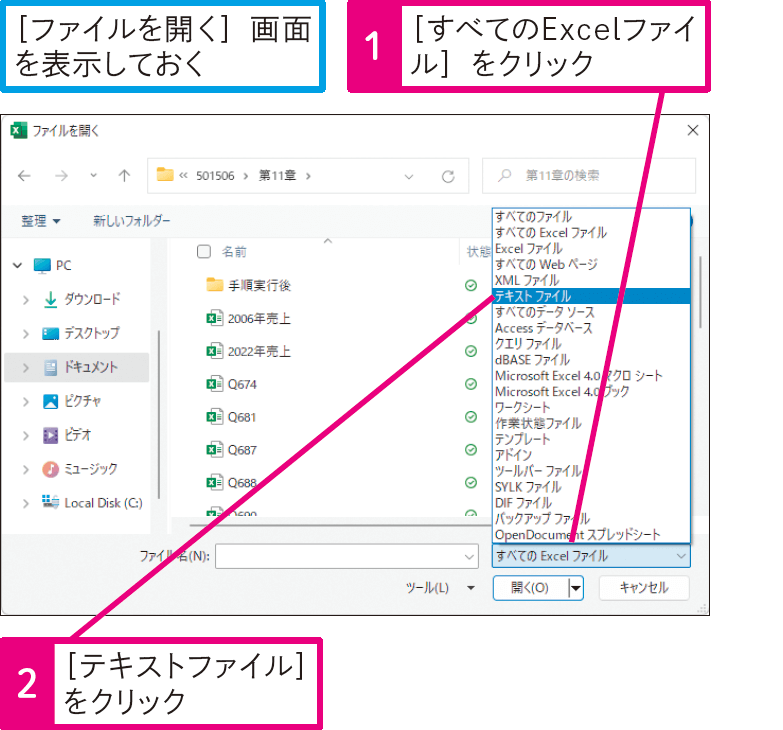This screenshot has height=730, width=783.
Task: Click the 第11章の検索 search field
Action: click(589, 176)
